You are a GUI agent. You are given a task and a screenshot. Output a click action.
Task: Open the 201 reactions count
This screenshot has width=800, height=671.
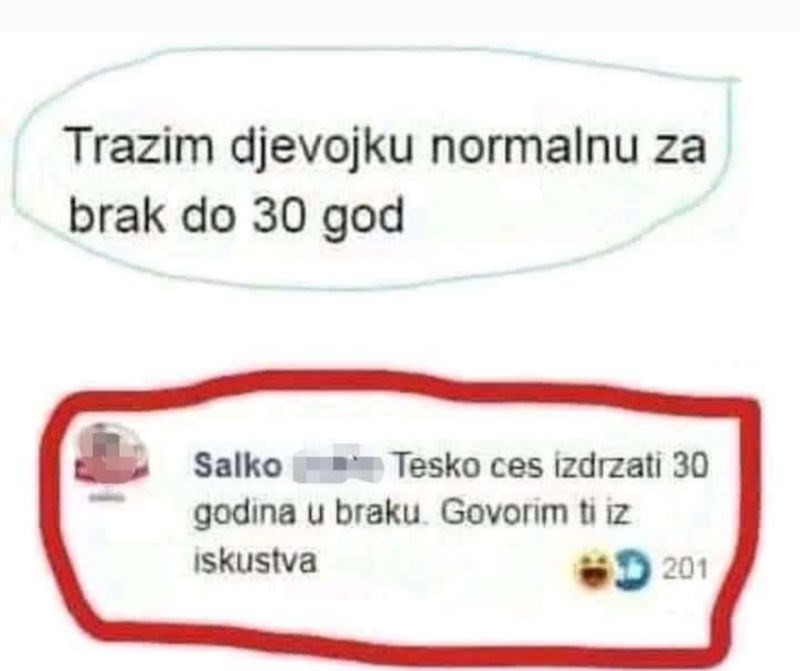point(686,568)
